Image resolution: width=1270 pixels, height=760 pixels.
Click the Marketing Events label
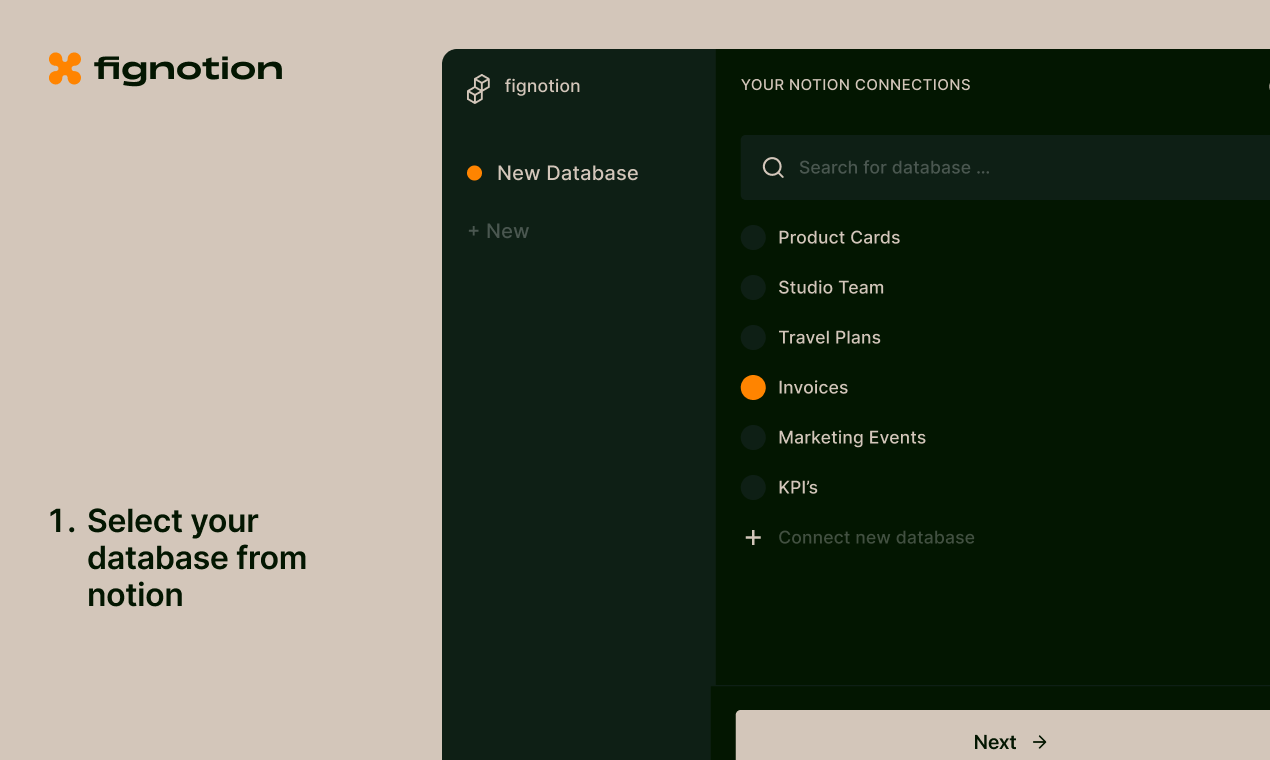point(852,438)
